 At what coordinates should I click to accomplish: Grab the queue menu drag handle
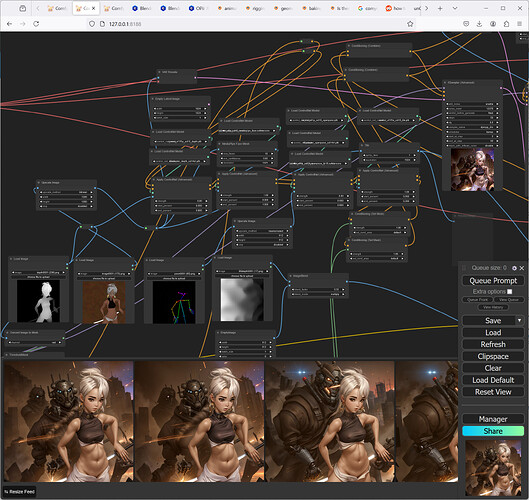(x=464, y=268)
